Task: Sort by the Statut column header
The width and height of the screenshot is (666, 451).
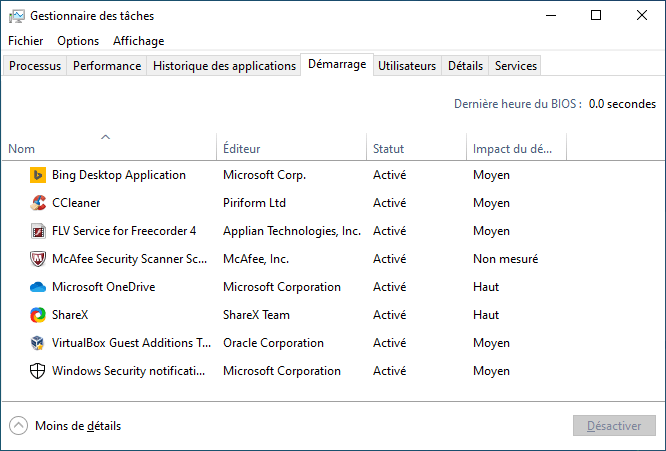Action: [x=416, y=147]
